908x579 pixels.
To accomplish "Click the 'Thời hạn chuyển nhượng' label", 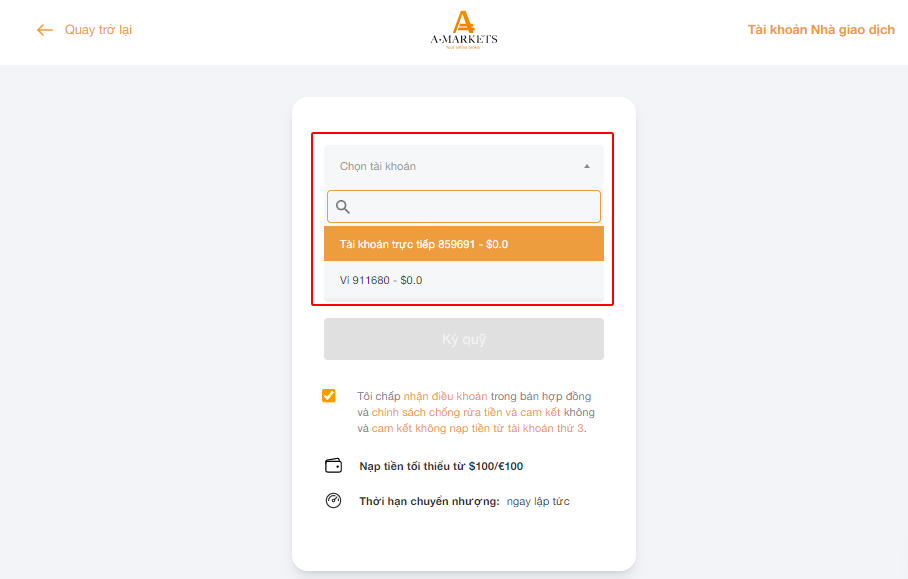I will 429,501.
